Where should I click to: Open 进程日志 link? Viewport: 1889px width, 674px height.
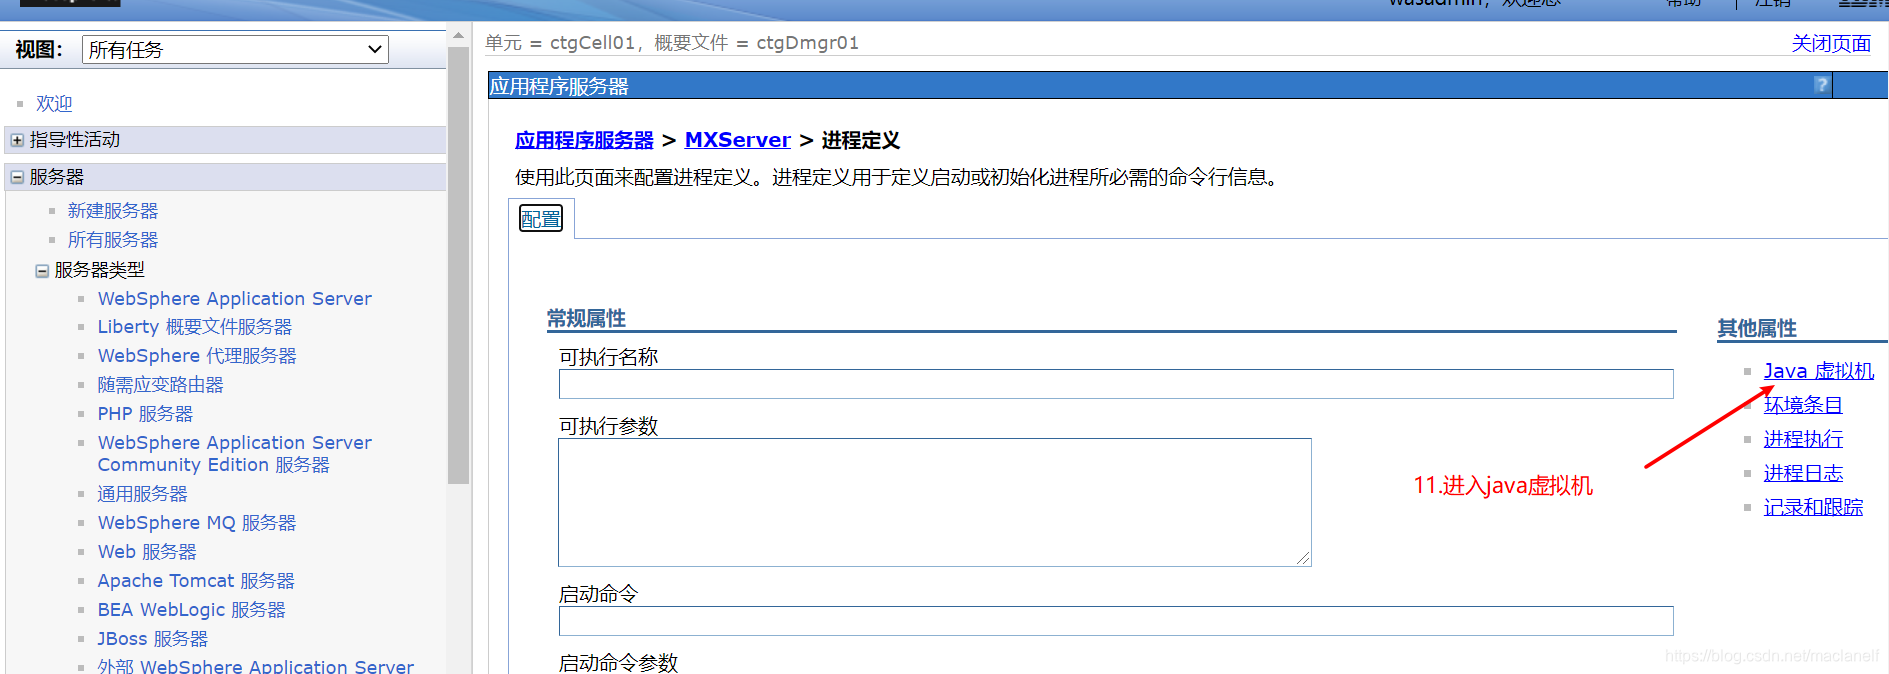1803,473
